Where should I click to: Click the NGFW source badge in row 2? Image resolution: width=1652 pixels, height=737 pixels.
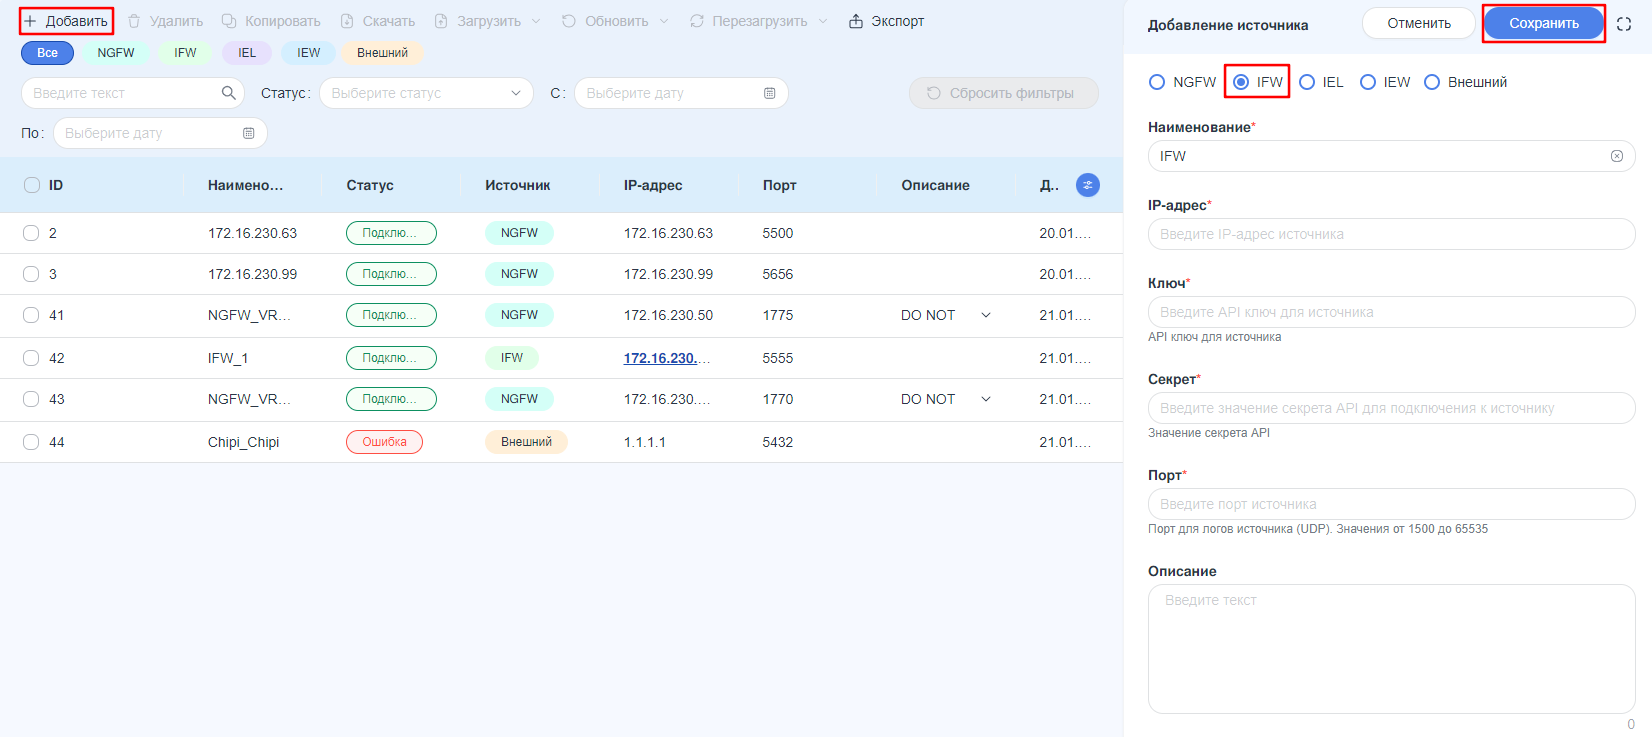pyautogui.click(x=519, y=233)
